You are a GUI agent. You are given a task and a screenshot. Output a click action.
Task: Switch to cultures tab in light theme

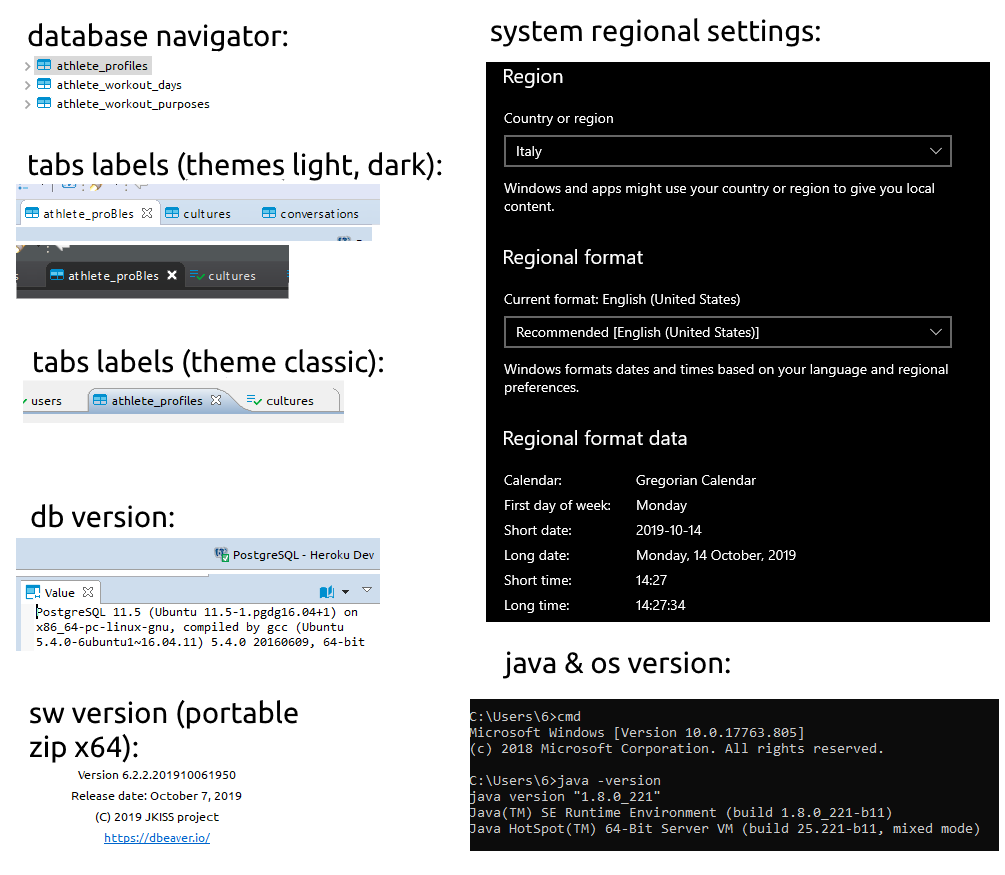(206, 213)
